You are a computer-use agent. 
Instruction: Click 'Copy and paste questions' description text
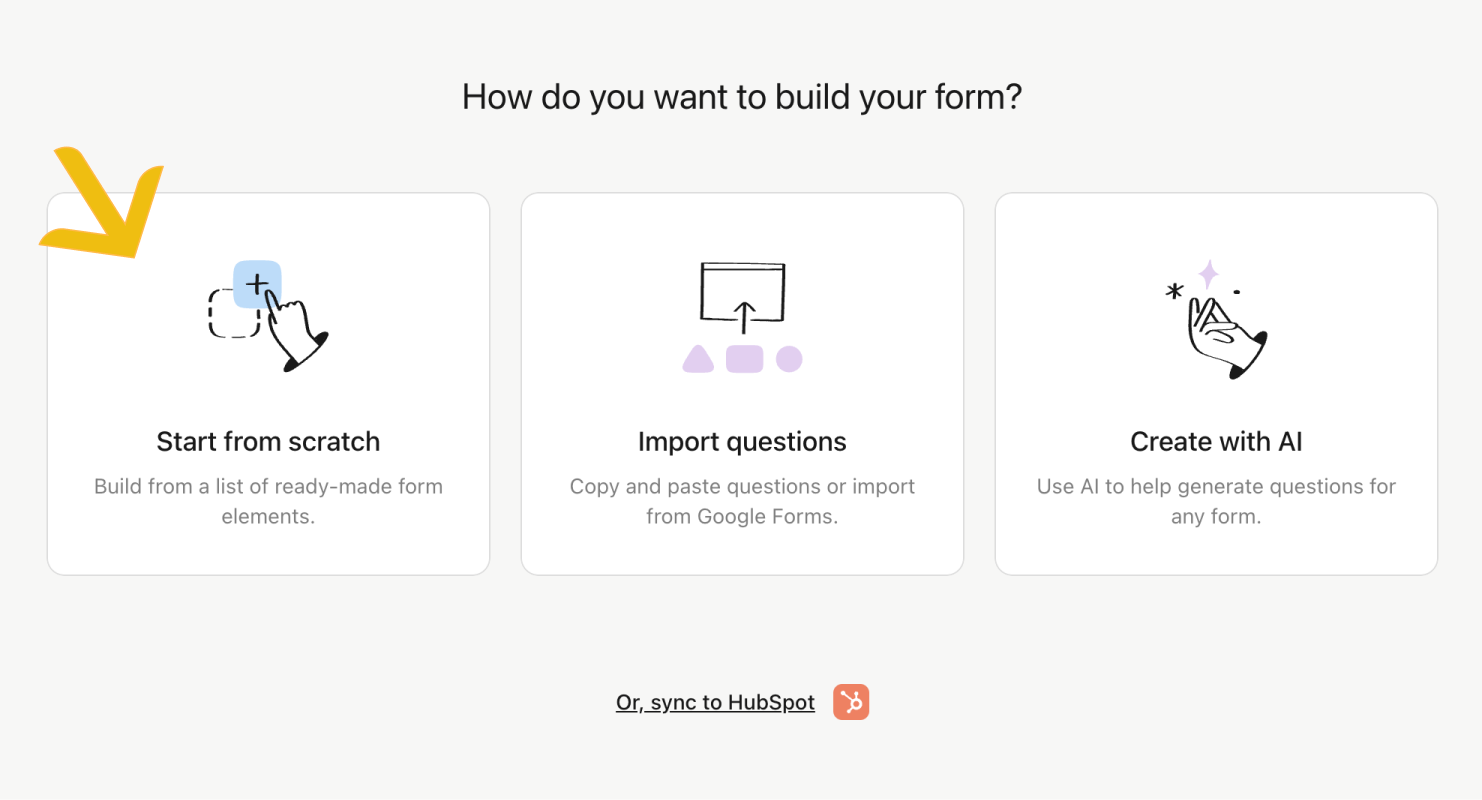tap(742, 502)
